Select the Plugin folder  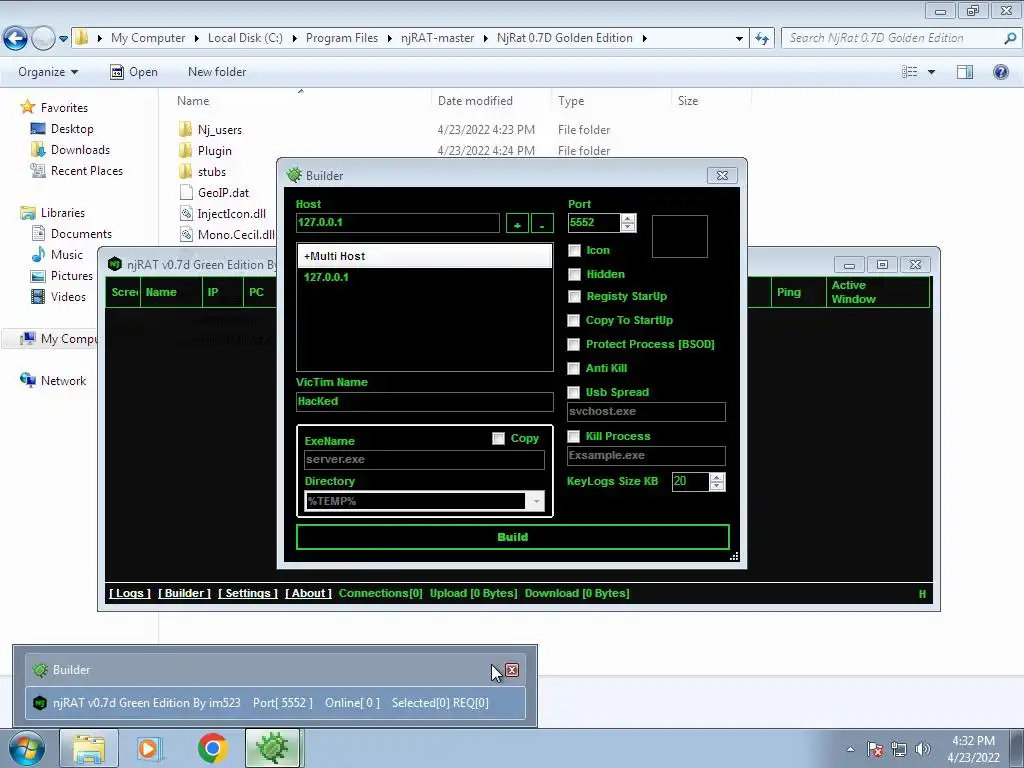tap(214, 151)
